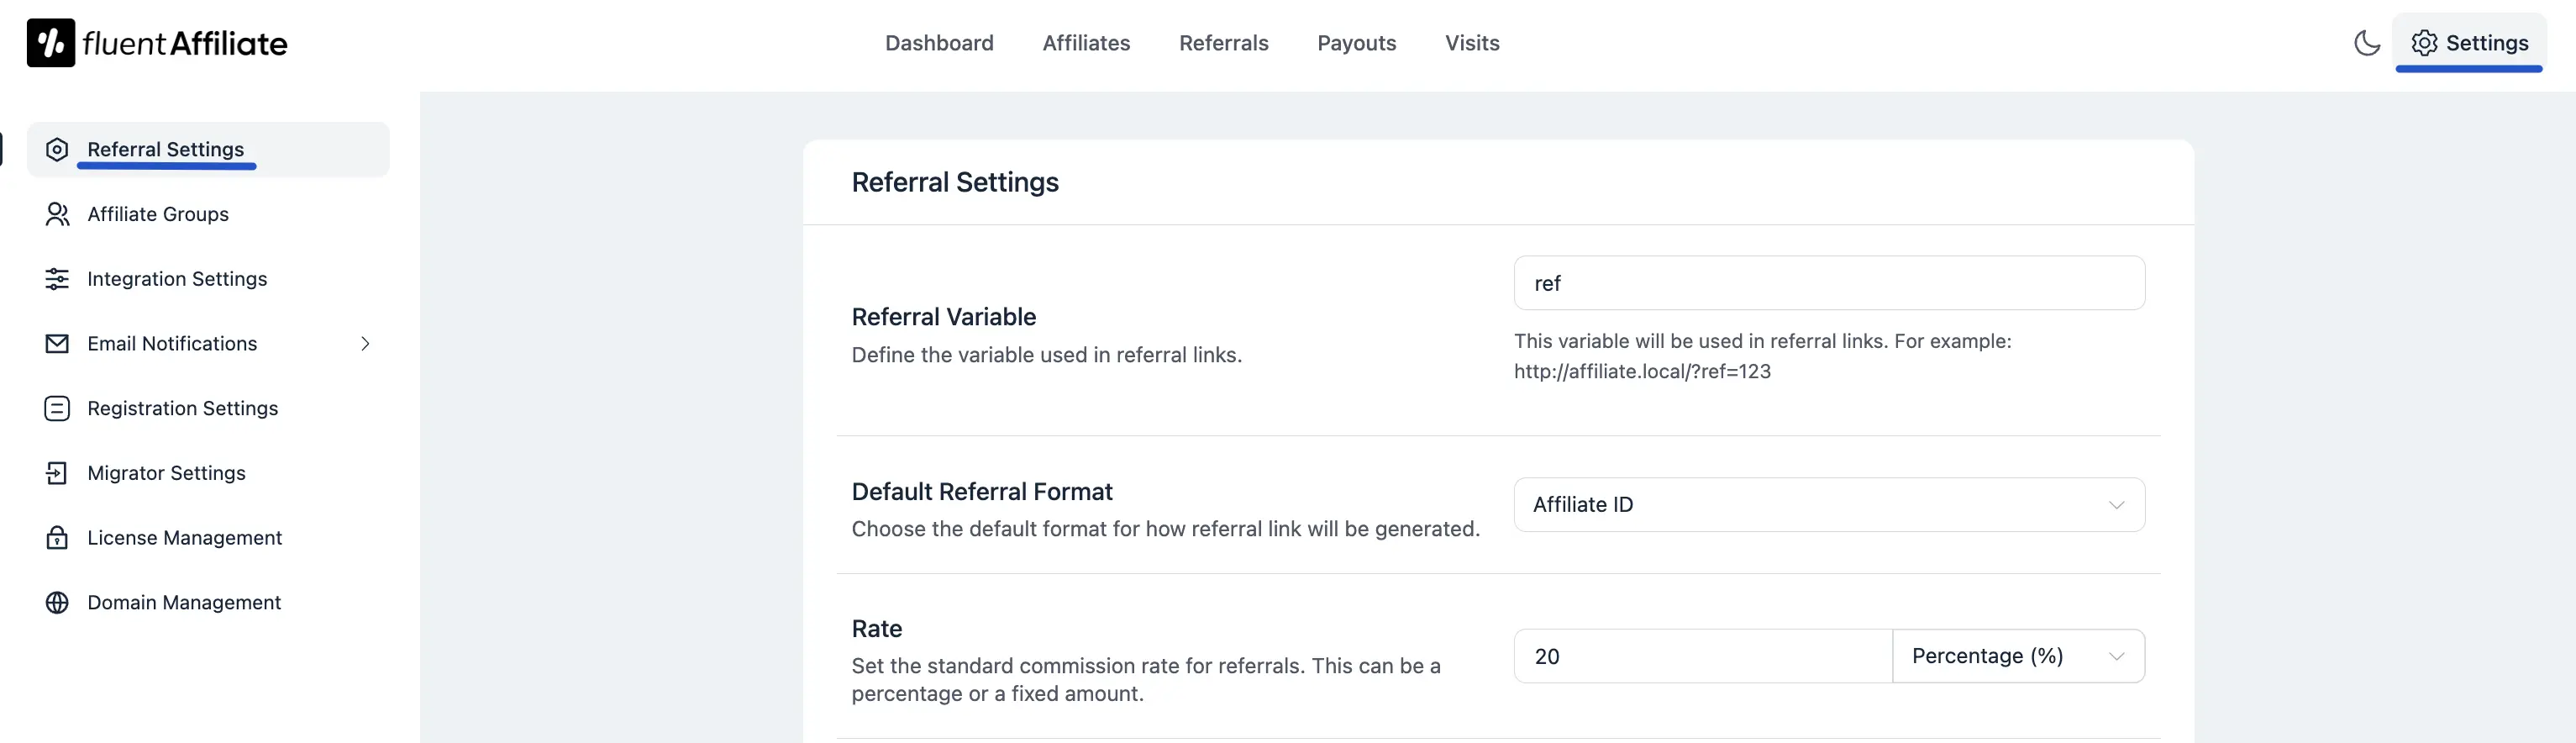The width and height of the screenshot is (2576, 743).
Task: Focus the commission rate '20' input
Action: click(1702, 656)
